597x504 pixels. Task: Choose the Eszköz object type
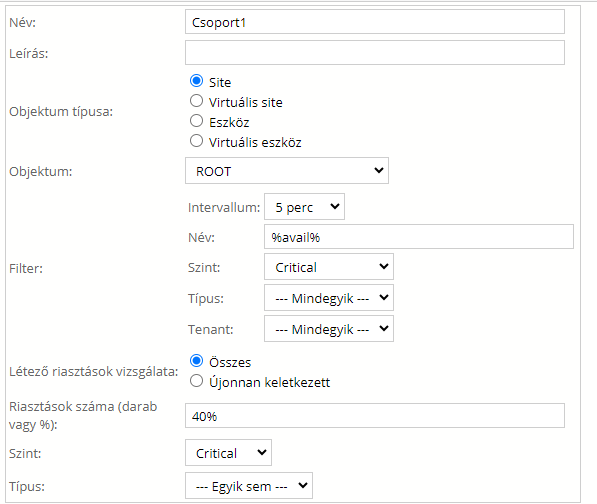(x=196, y=121)
